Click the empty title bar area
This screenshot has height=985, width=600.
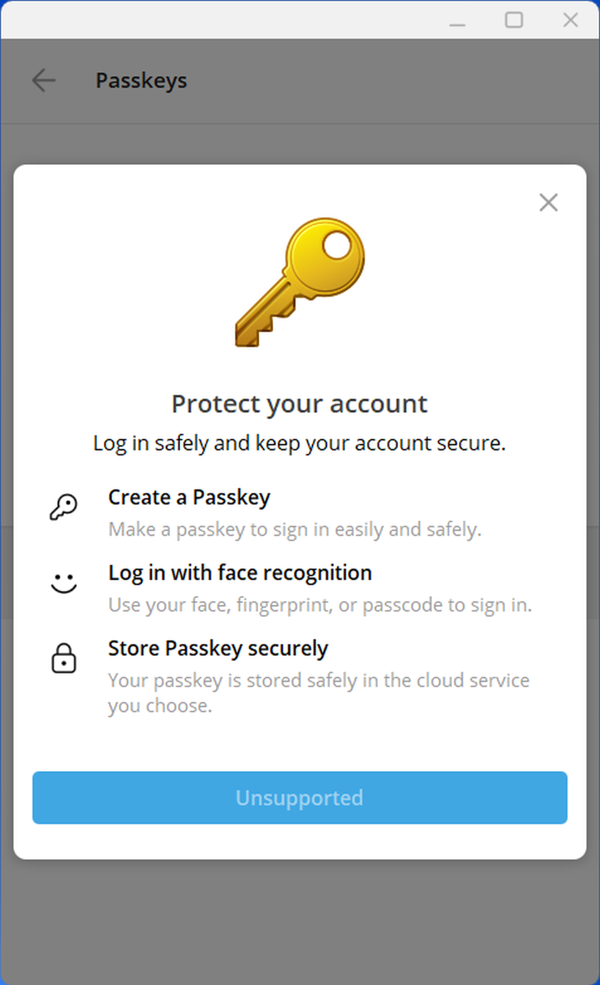click(x=220, y=20)
